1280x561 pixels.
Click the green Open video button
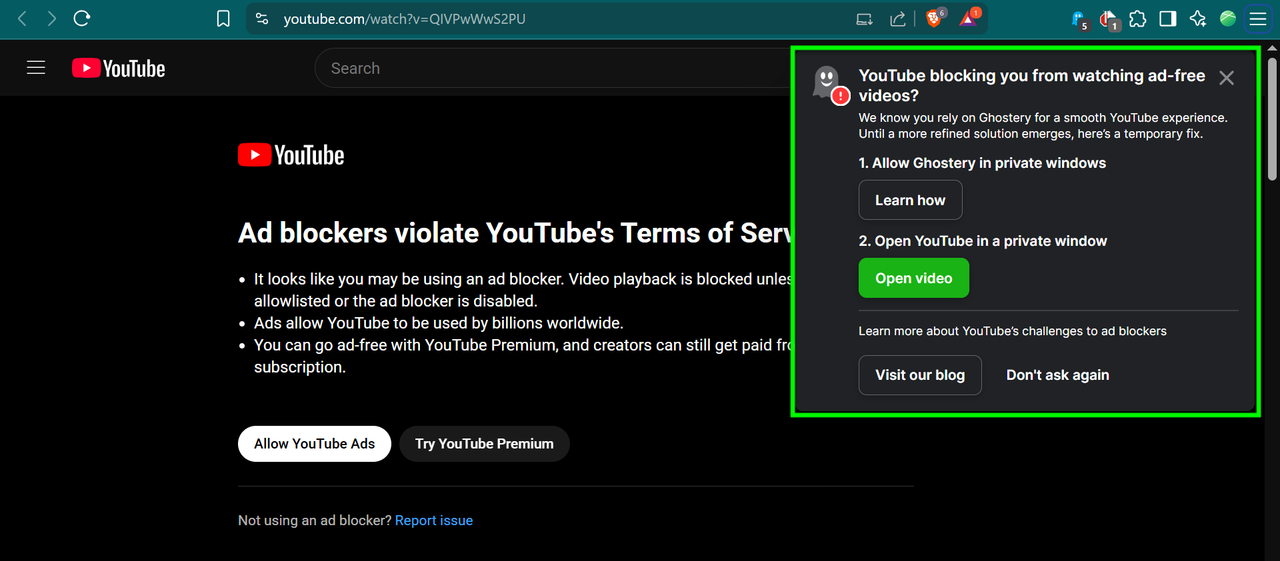[914, 278]
